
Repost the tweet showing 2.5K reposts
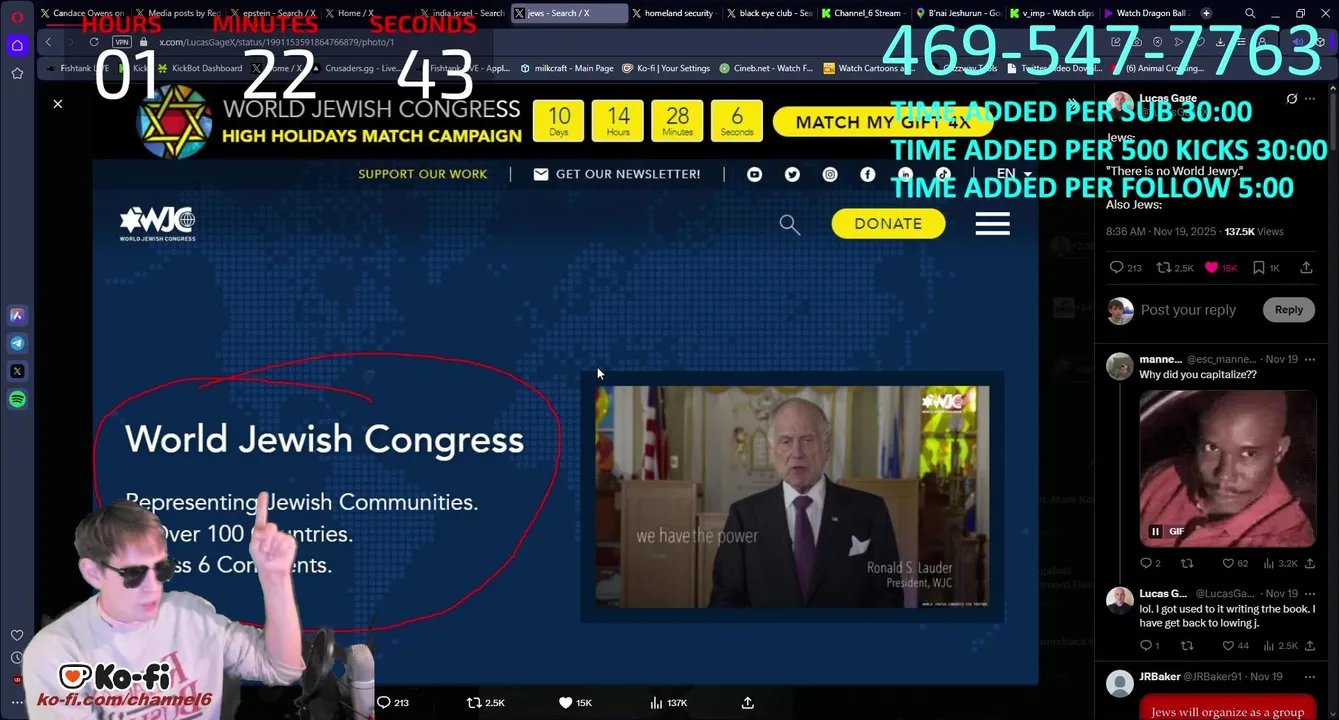[1175, 267]
